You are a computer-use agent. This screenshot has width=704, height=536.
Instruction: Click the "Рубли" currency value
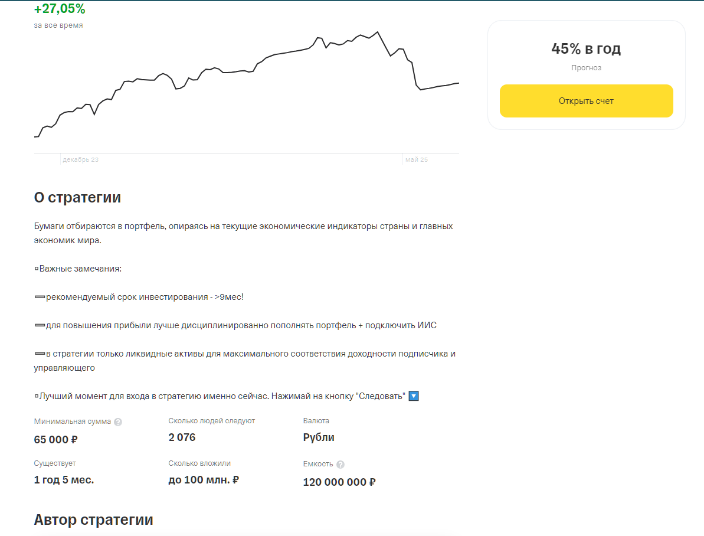pos(319,437)
